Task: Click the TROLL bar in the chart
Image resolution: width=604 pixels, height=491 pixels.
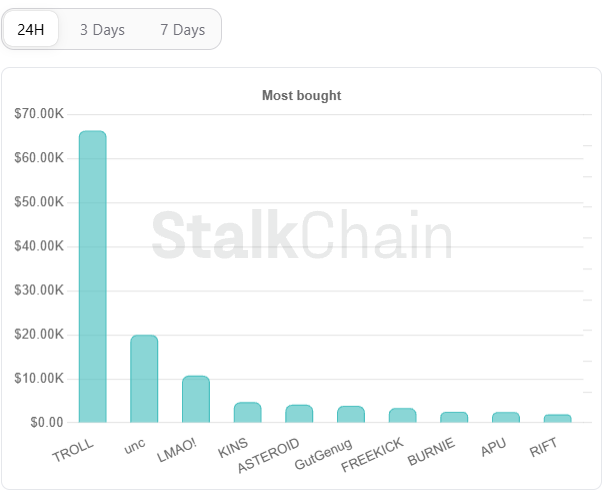Action: tap(92, 277)
